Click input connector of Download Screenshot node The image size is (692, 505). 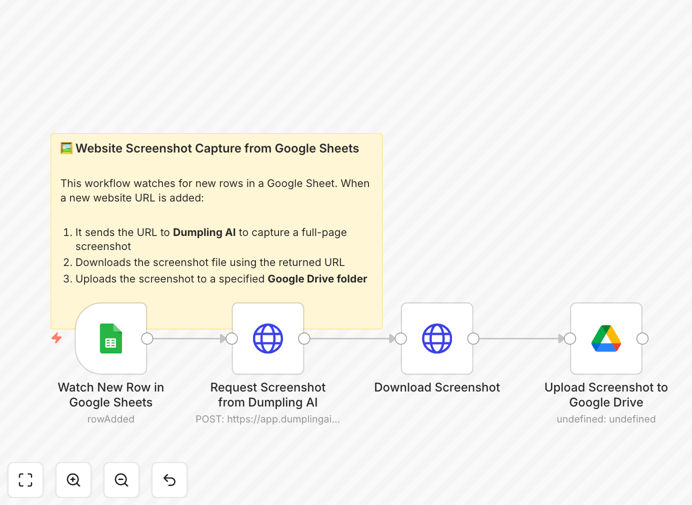[401, 339]
